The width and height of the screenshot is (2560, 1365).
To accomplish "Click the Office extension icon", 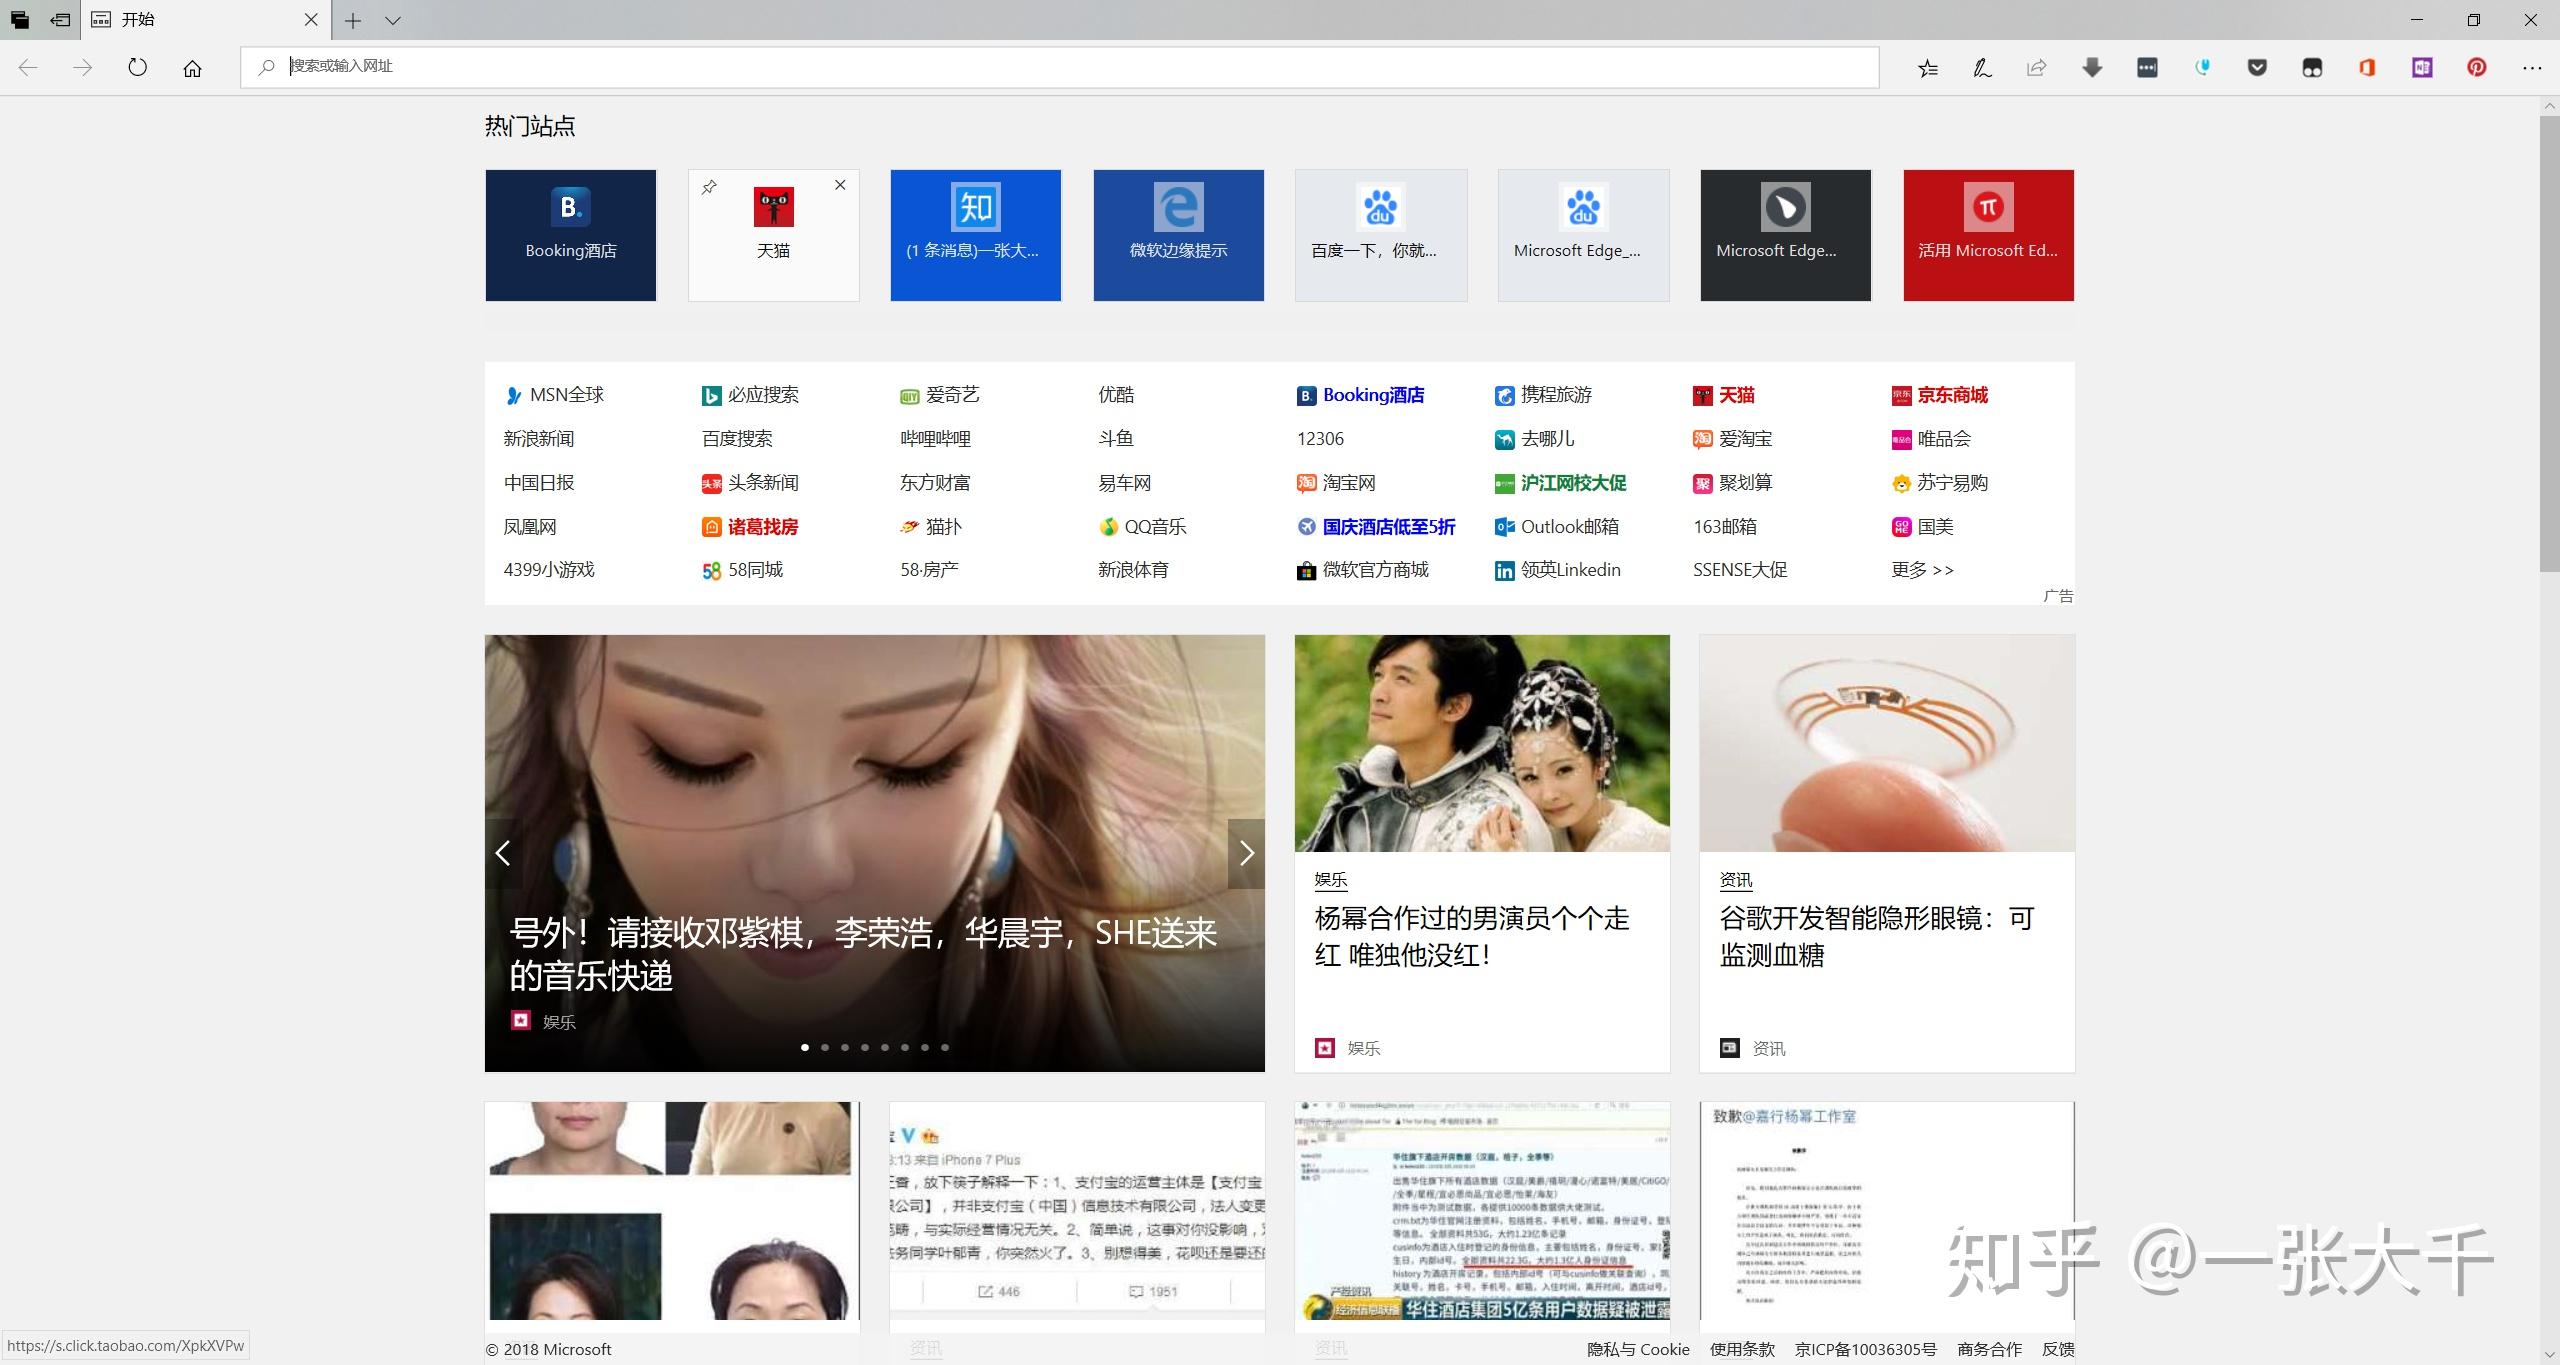I will tap(2366, 68).
